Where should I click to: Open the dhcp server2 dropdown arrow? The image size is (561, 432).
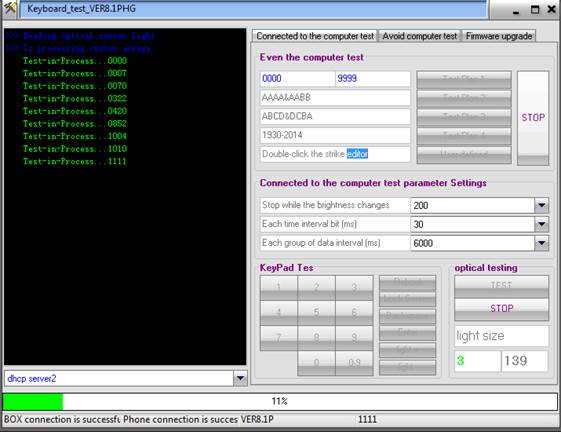click(x=240, y=378)
